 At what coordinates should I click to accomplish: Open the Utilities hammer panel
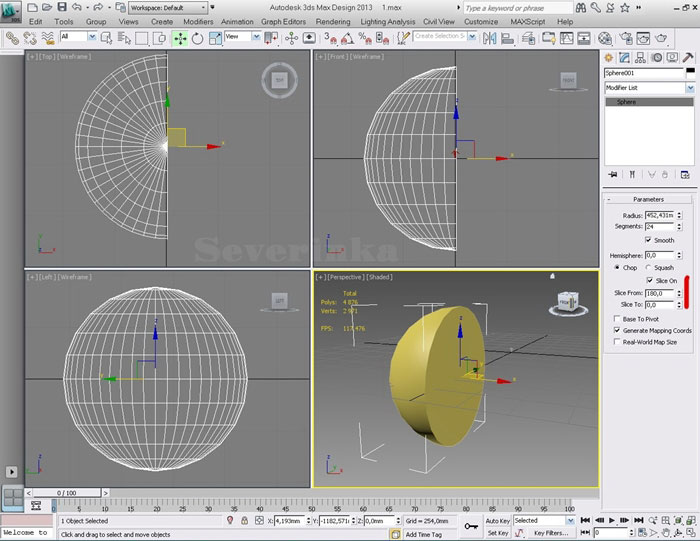(x=688, y=57)
